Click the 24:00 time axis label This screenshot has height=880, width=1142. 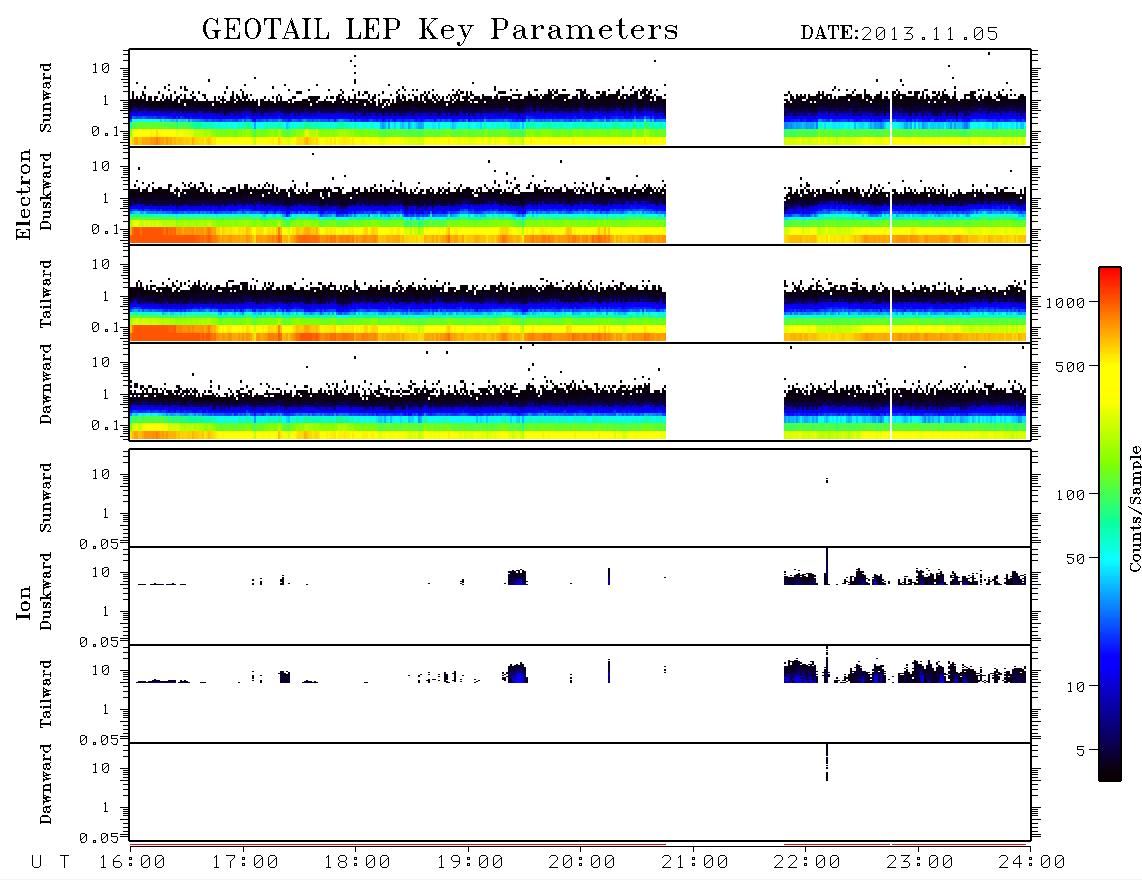[1032, 862]
